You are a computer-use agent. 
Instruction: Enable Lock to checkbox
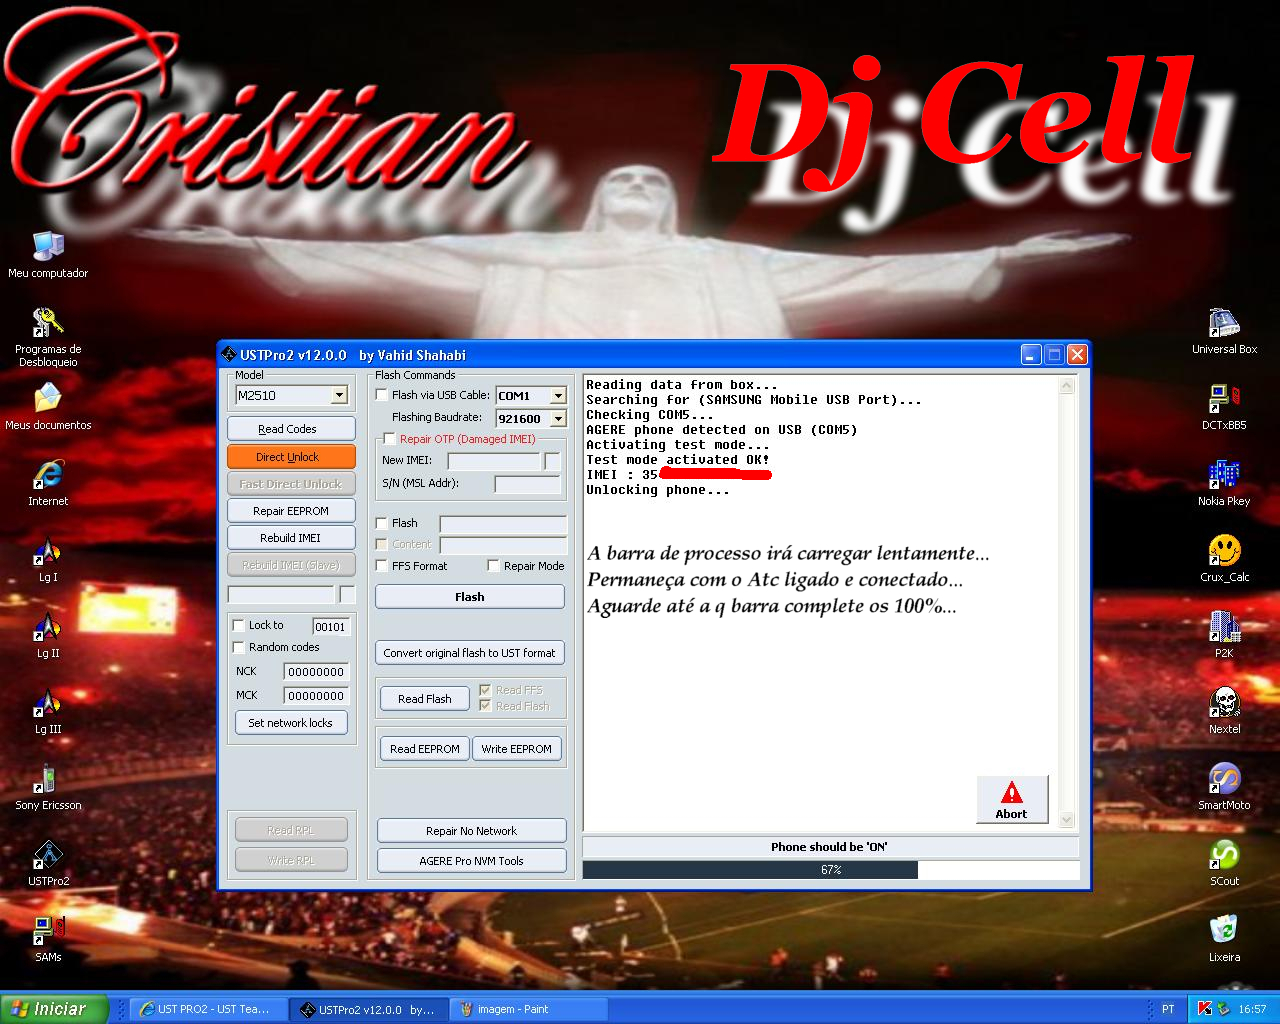coord(239,625)
